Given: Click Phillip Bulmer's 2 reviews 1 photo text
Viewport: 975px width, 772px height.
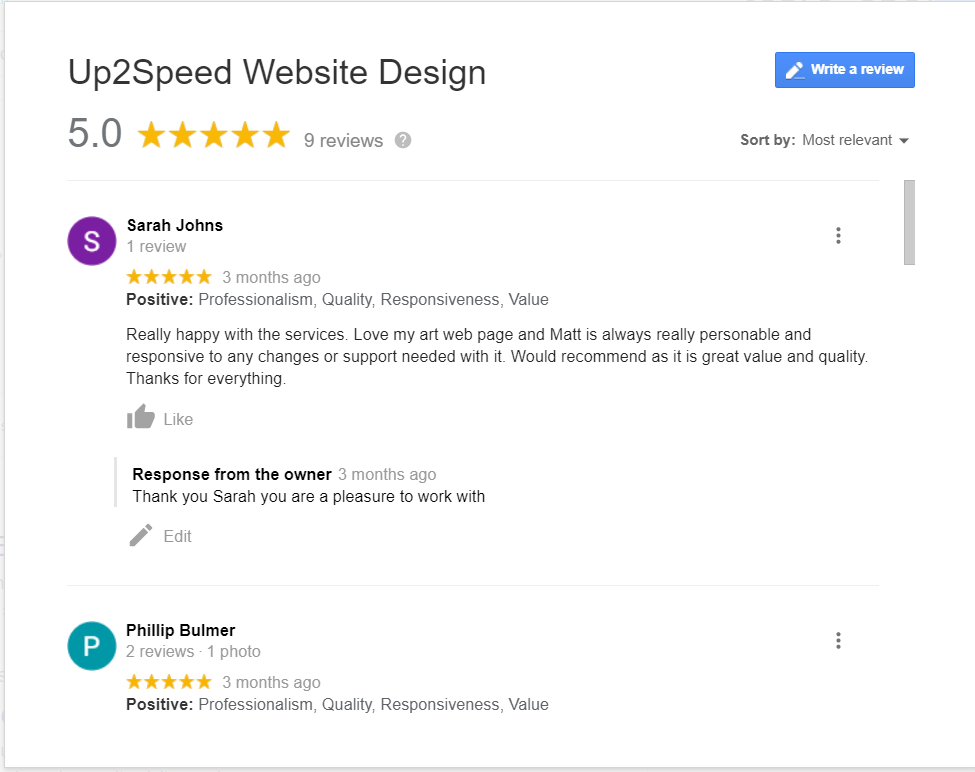Looking at the screenshot, I should [x=193, y=651].
